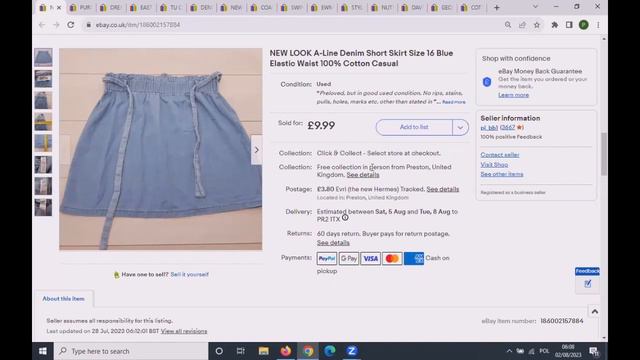The width and height of the screenshot is (640, 360).
Task: Open See details for postage
Action: coord(443,189)
